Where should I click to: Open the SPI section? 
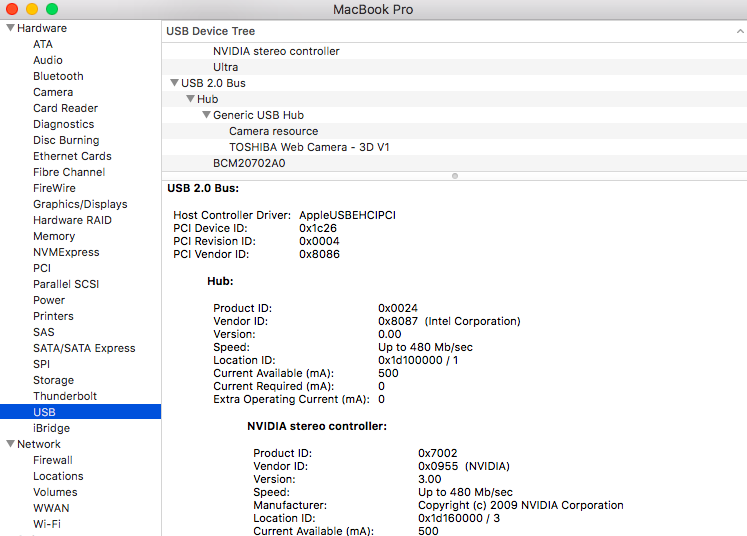point(41,364)
